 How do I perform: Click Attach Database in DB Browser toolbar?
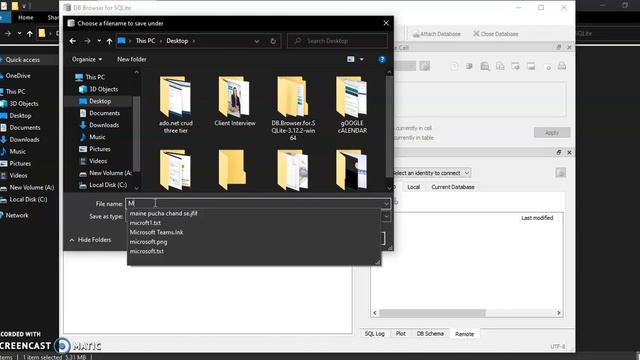click(x=436, y=34)
